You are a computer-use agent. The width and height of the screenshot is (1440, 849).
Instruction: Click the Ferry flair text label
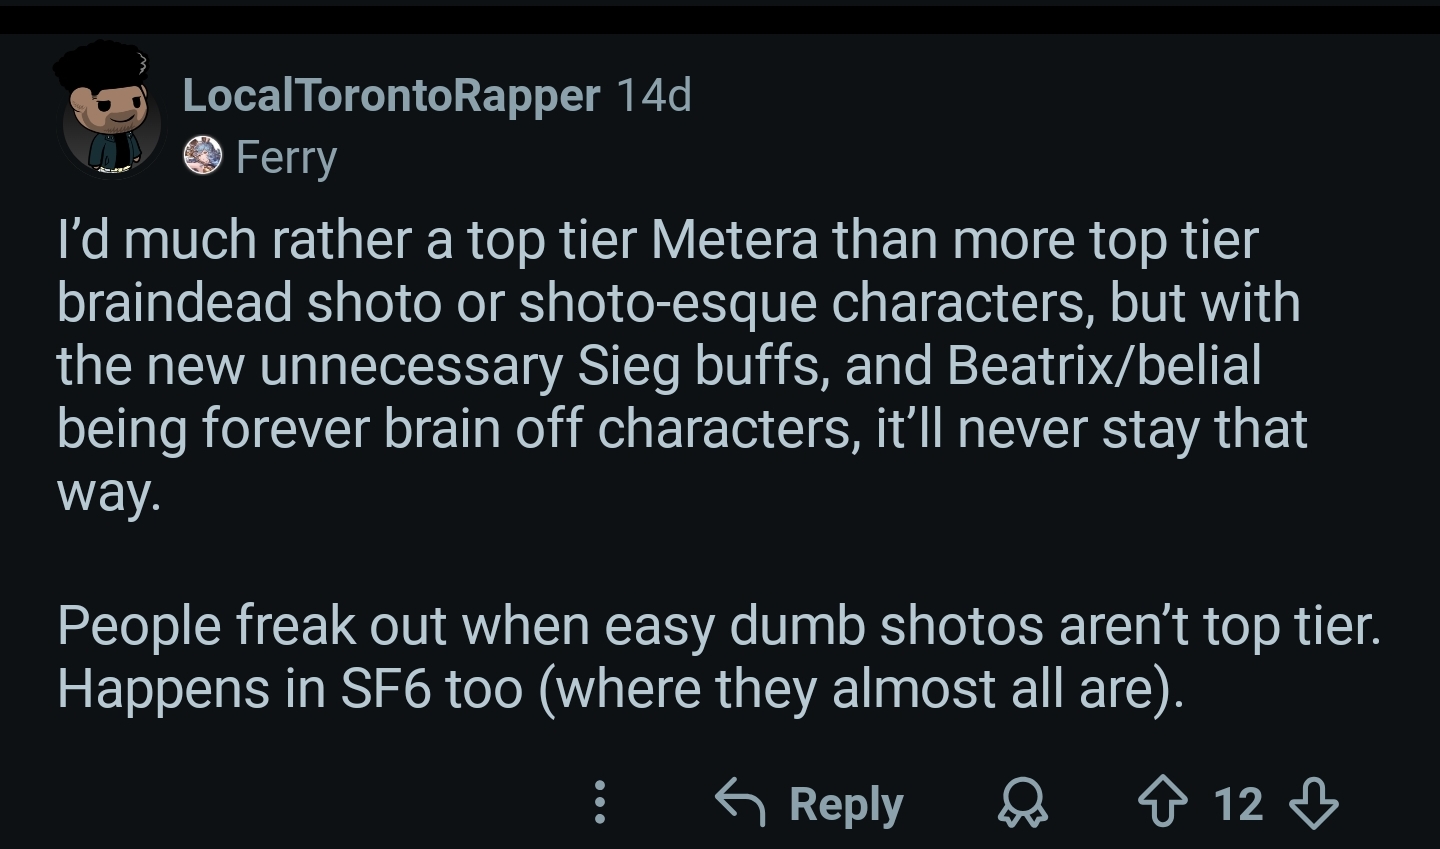tap(286, 158)
